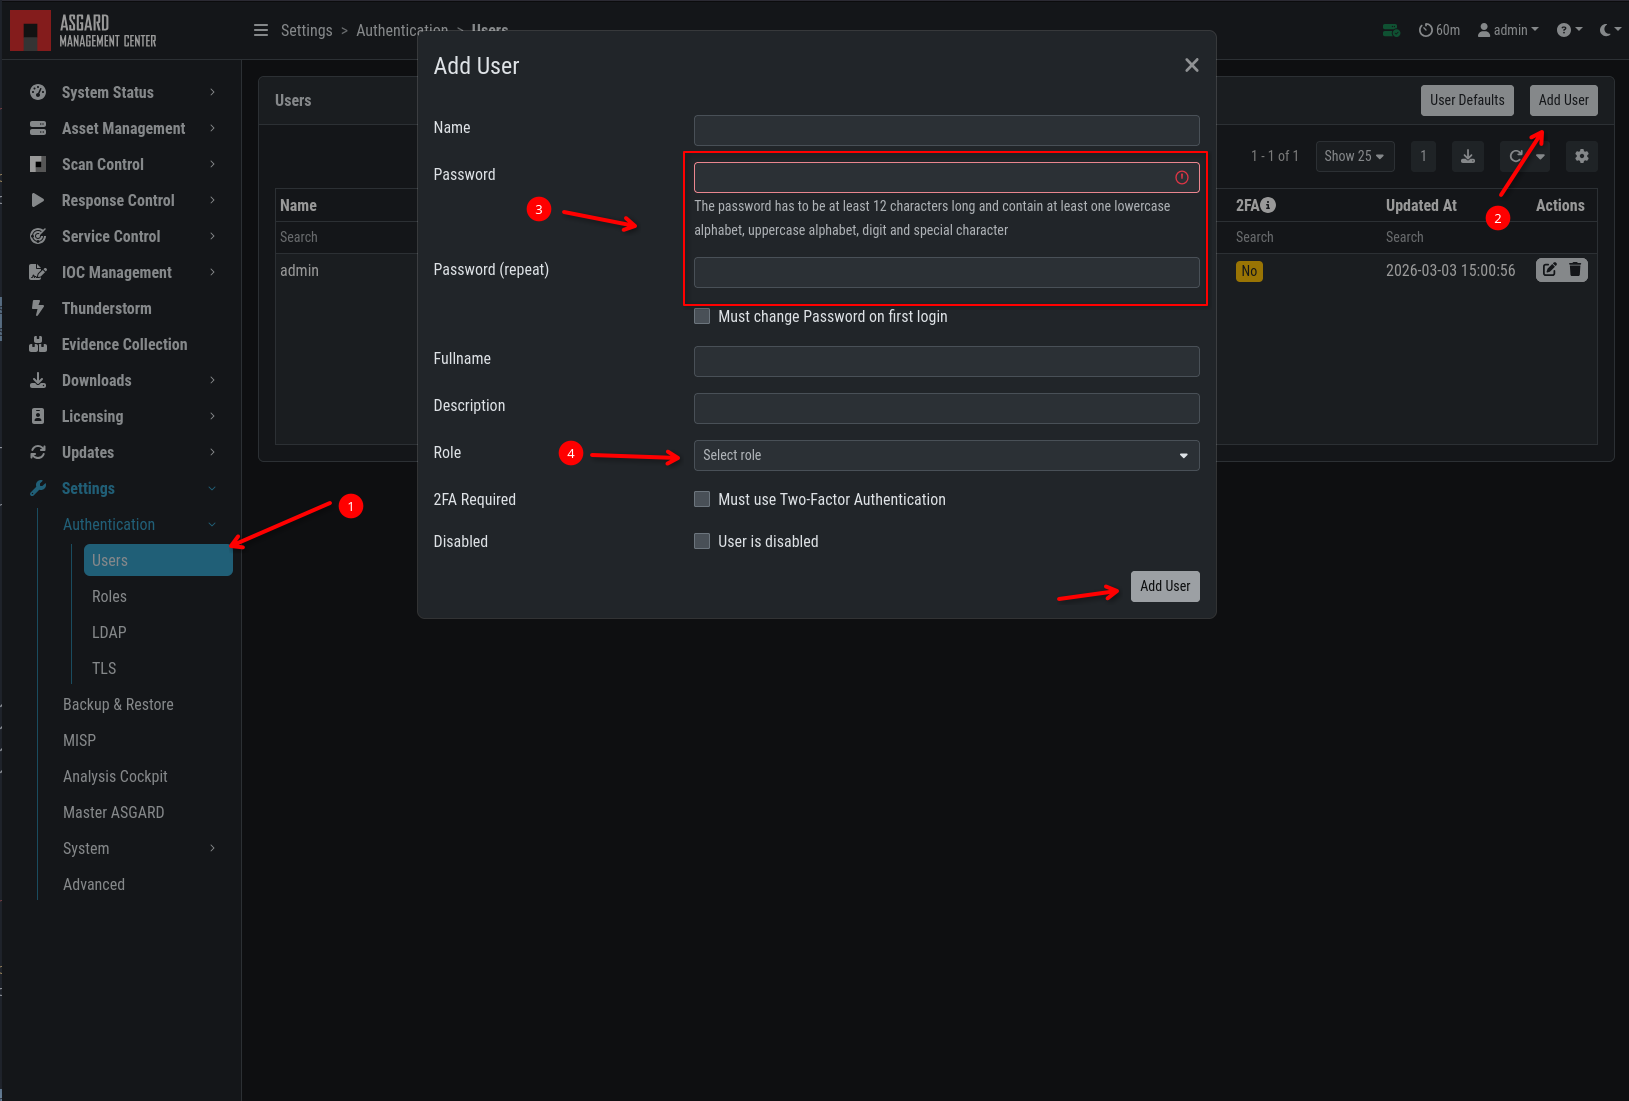
Task: Expand System Status chevron
Action: point(212,92)
